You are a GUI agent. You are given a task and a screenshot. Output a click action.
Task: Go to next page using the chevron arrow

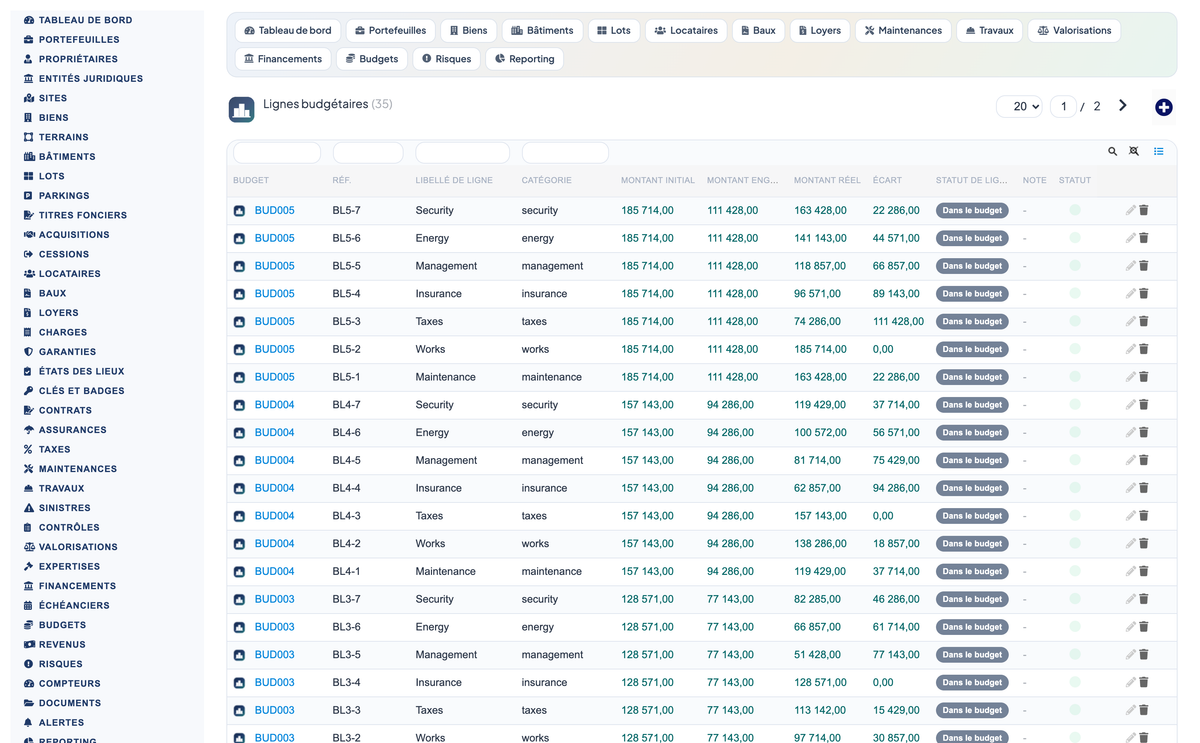pyautogui.click(x=1123, y=106)
